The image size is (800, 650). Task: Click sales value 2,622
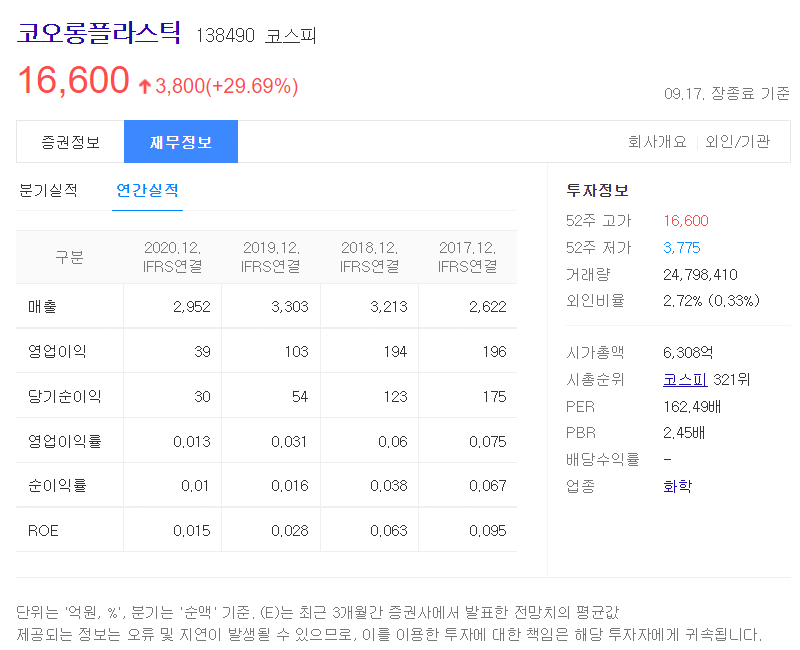[x=488, y=306]
